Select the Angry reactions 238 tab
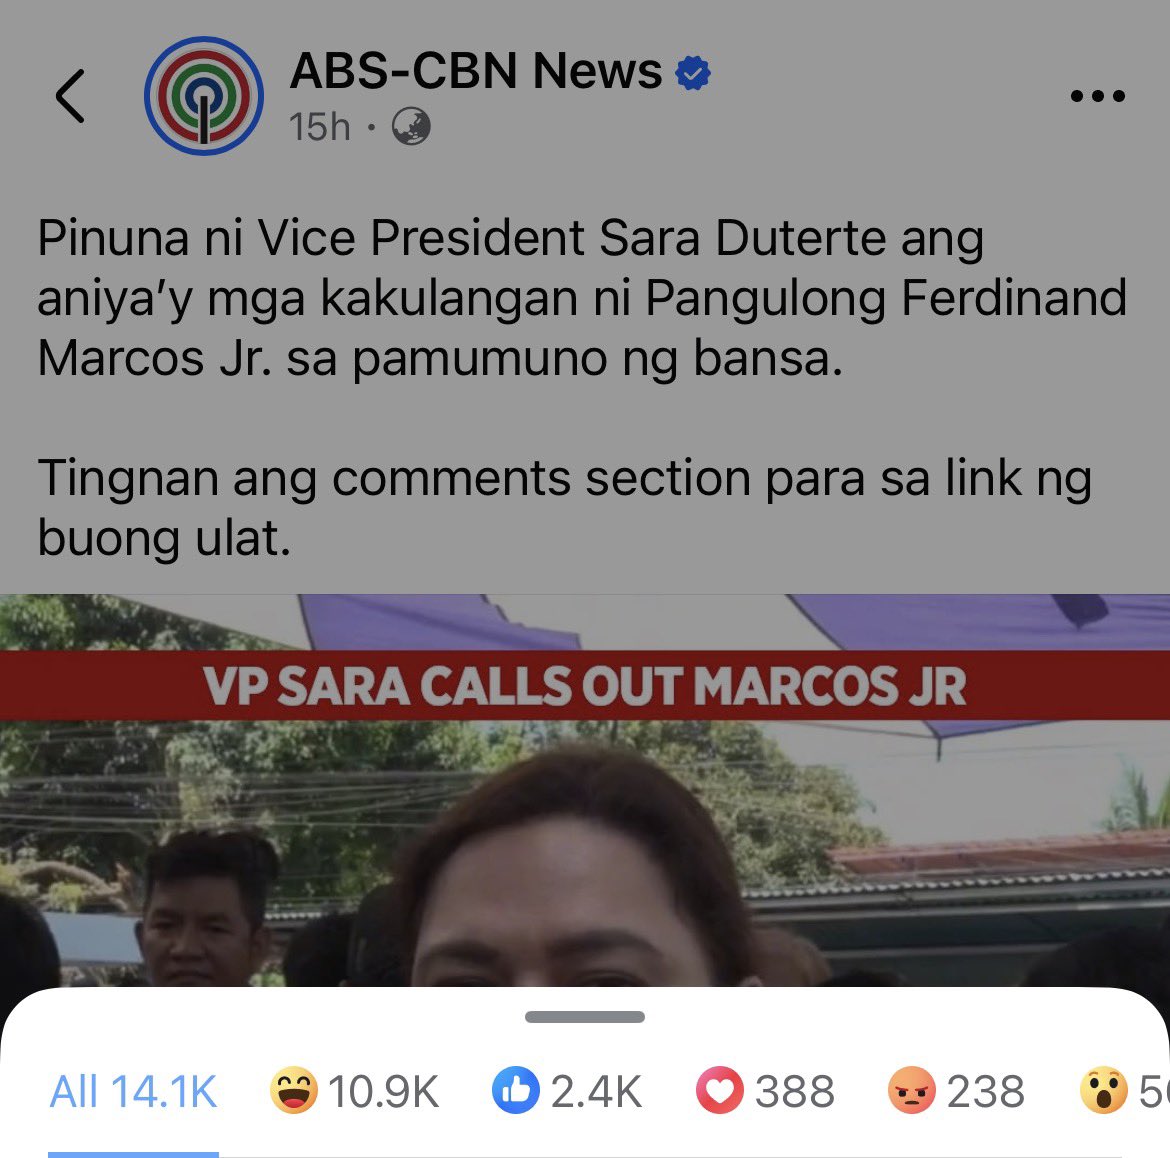Screen dimensions: 1170x1158 [956, 1091]
